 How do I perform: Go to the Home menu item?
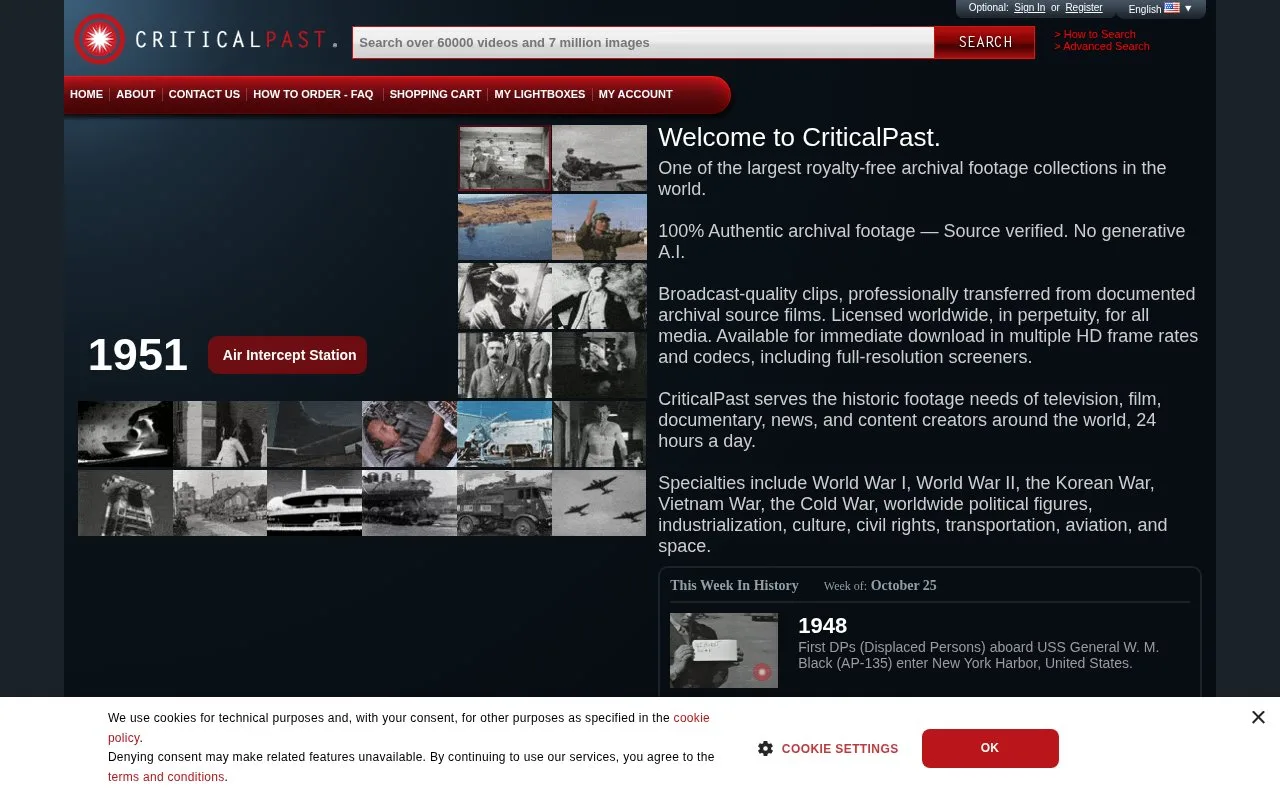tap(86, 94)
